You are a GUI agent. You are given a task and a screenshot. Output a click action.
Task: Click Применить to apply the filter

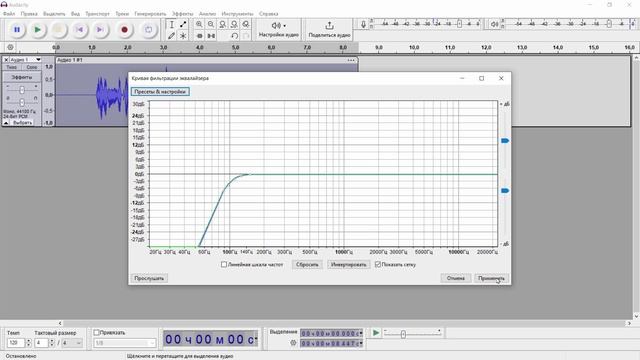click(491, 278)
